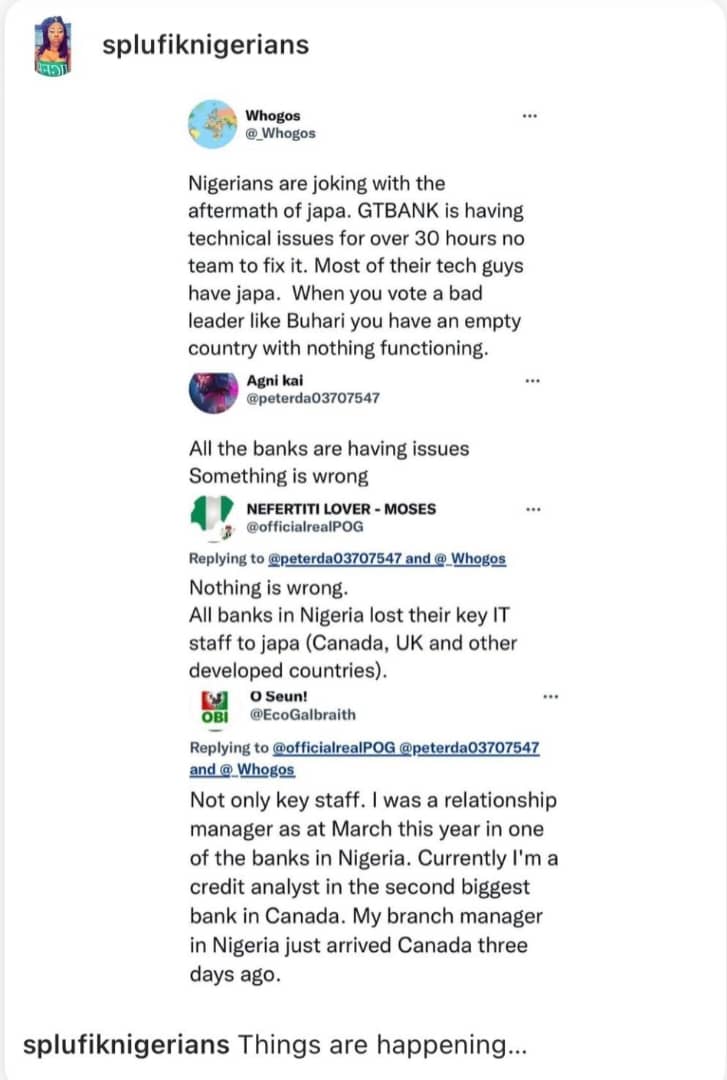The height and width of the screenshot is (1080, 727).
Task: Open the splufiknigerians profile picture at top
Action: pos(52,46)
